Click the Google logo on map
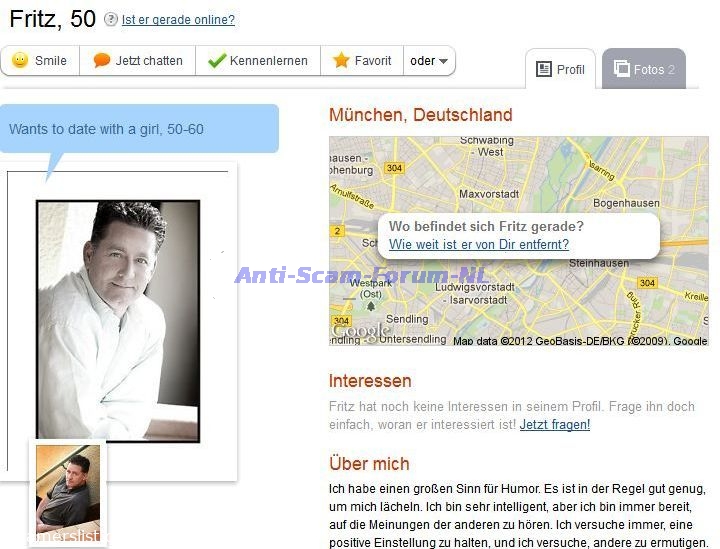 click(x=360, y=331)
